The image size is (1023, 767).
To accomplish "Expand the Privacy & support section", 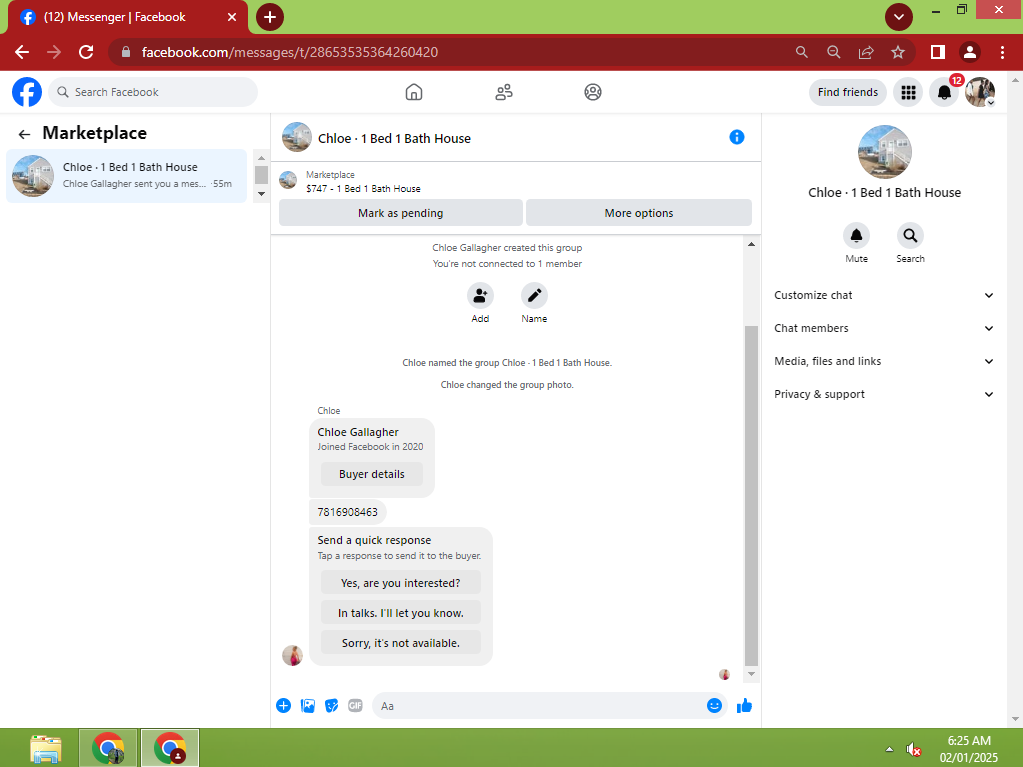I will [883, 394].
